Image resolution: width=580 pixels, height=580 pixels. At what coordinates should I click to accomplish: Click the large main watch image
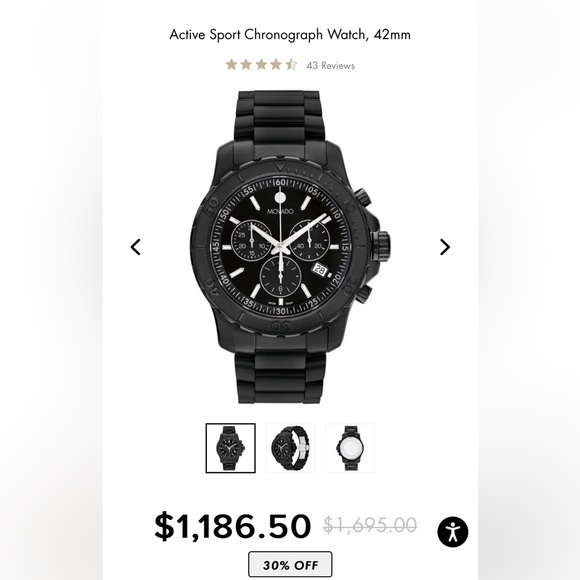point(290,247)
